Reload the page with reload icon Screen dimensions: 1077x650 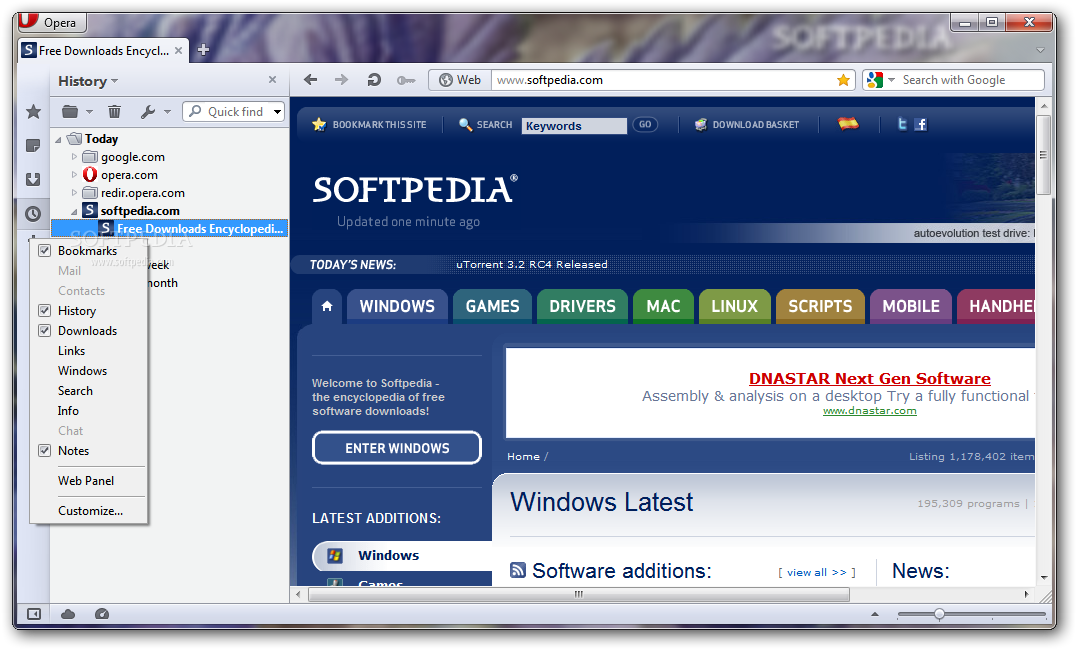coord(374,80)
